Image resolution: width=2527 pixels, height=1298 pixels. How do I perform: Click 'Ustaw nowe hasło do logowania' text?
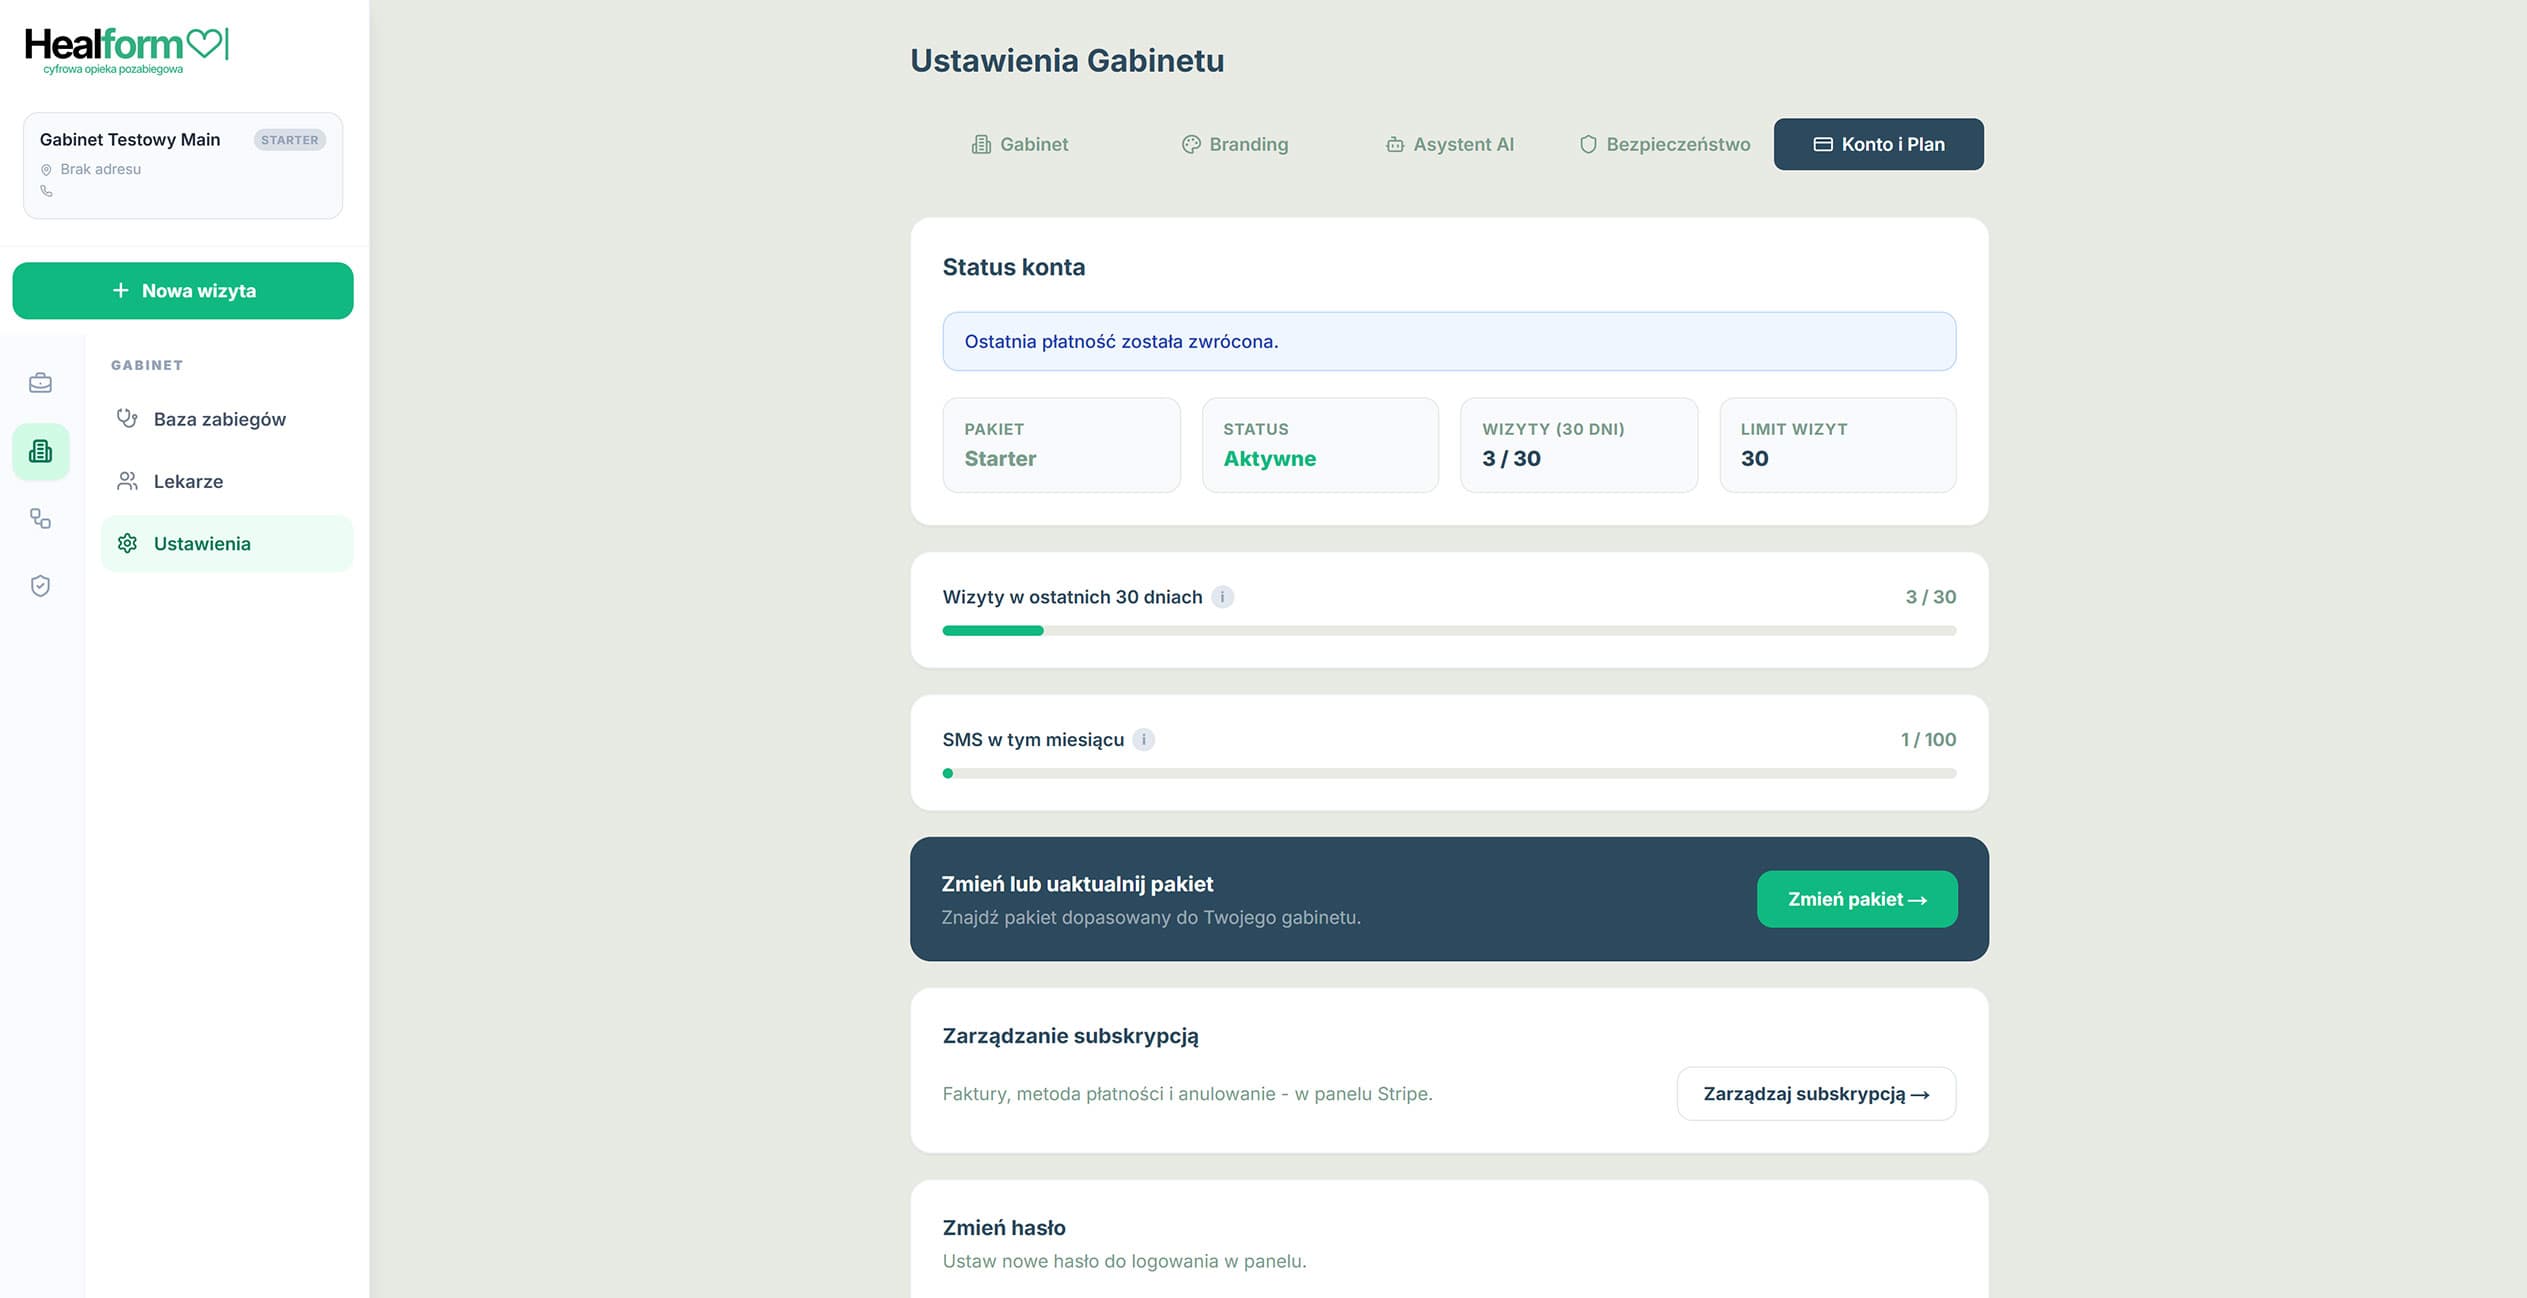[x=1124, y=1261]
